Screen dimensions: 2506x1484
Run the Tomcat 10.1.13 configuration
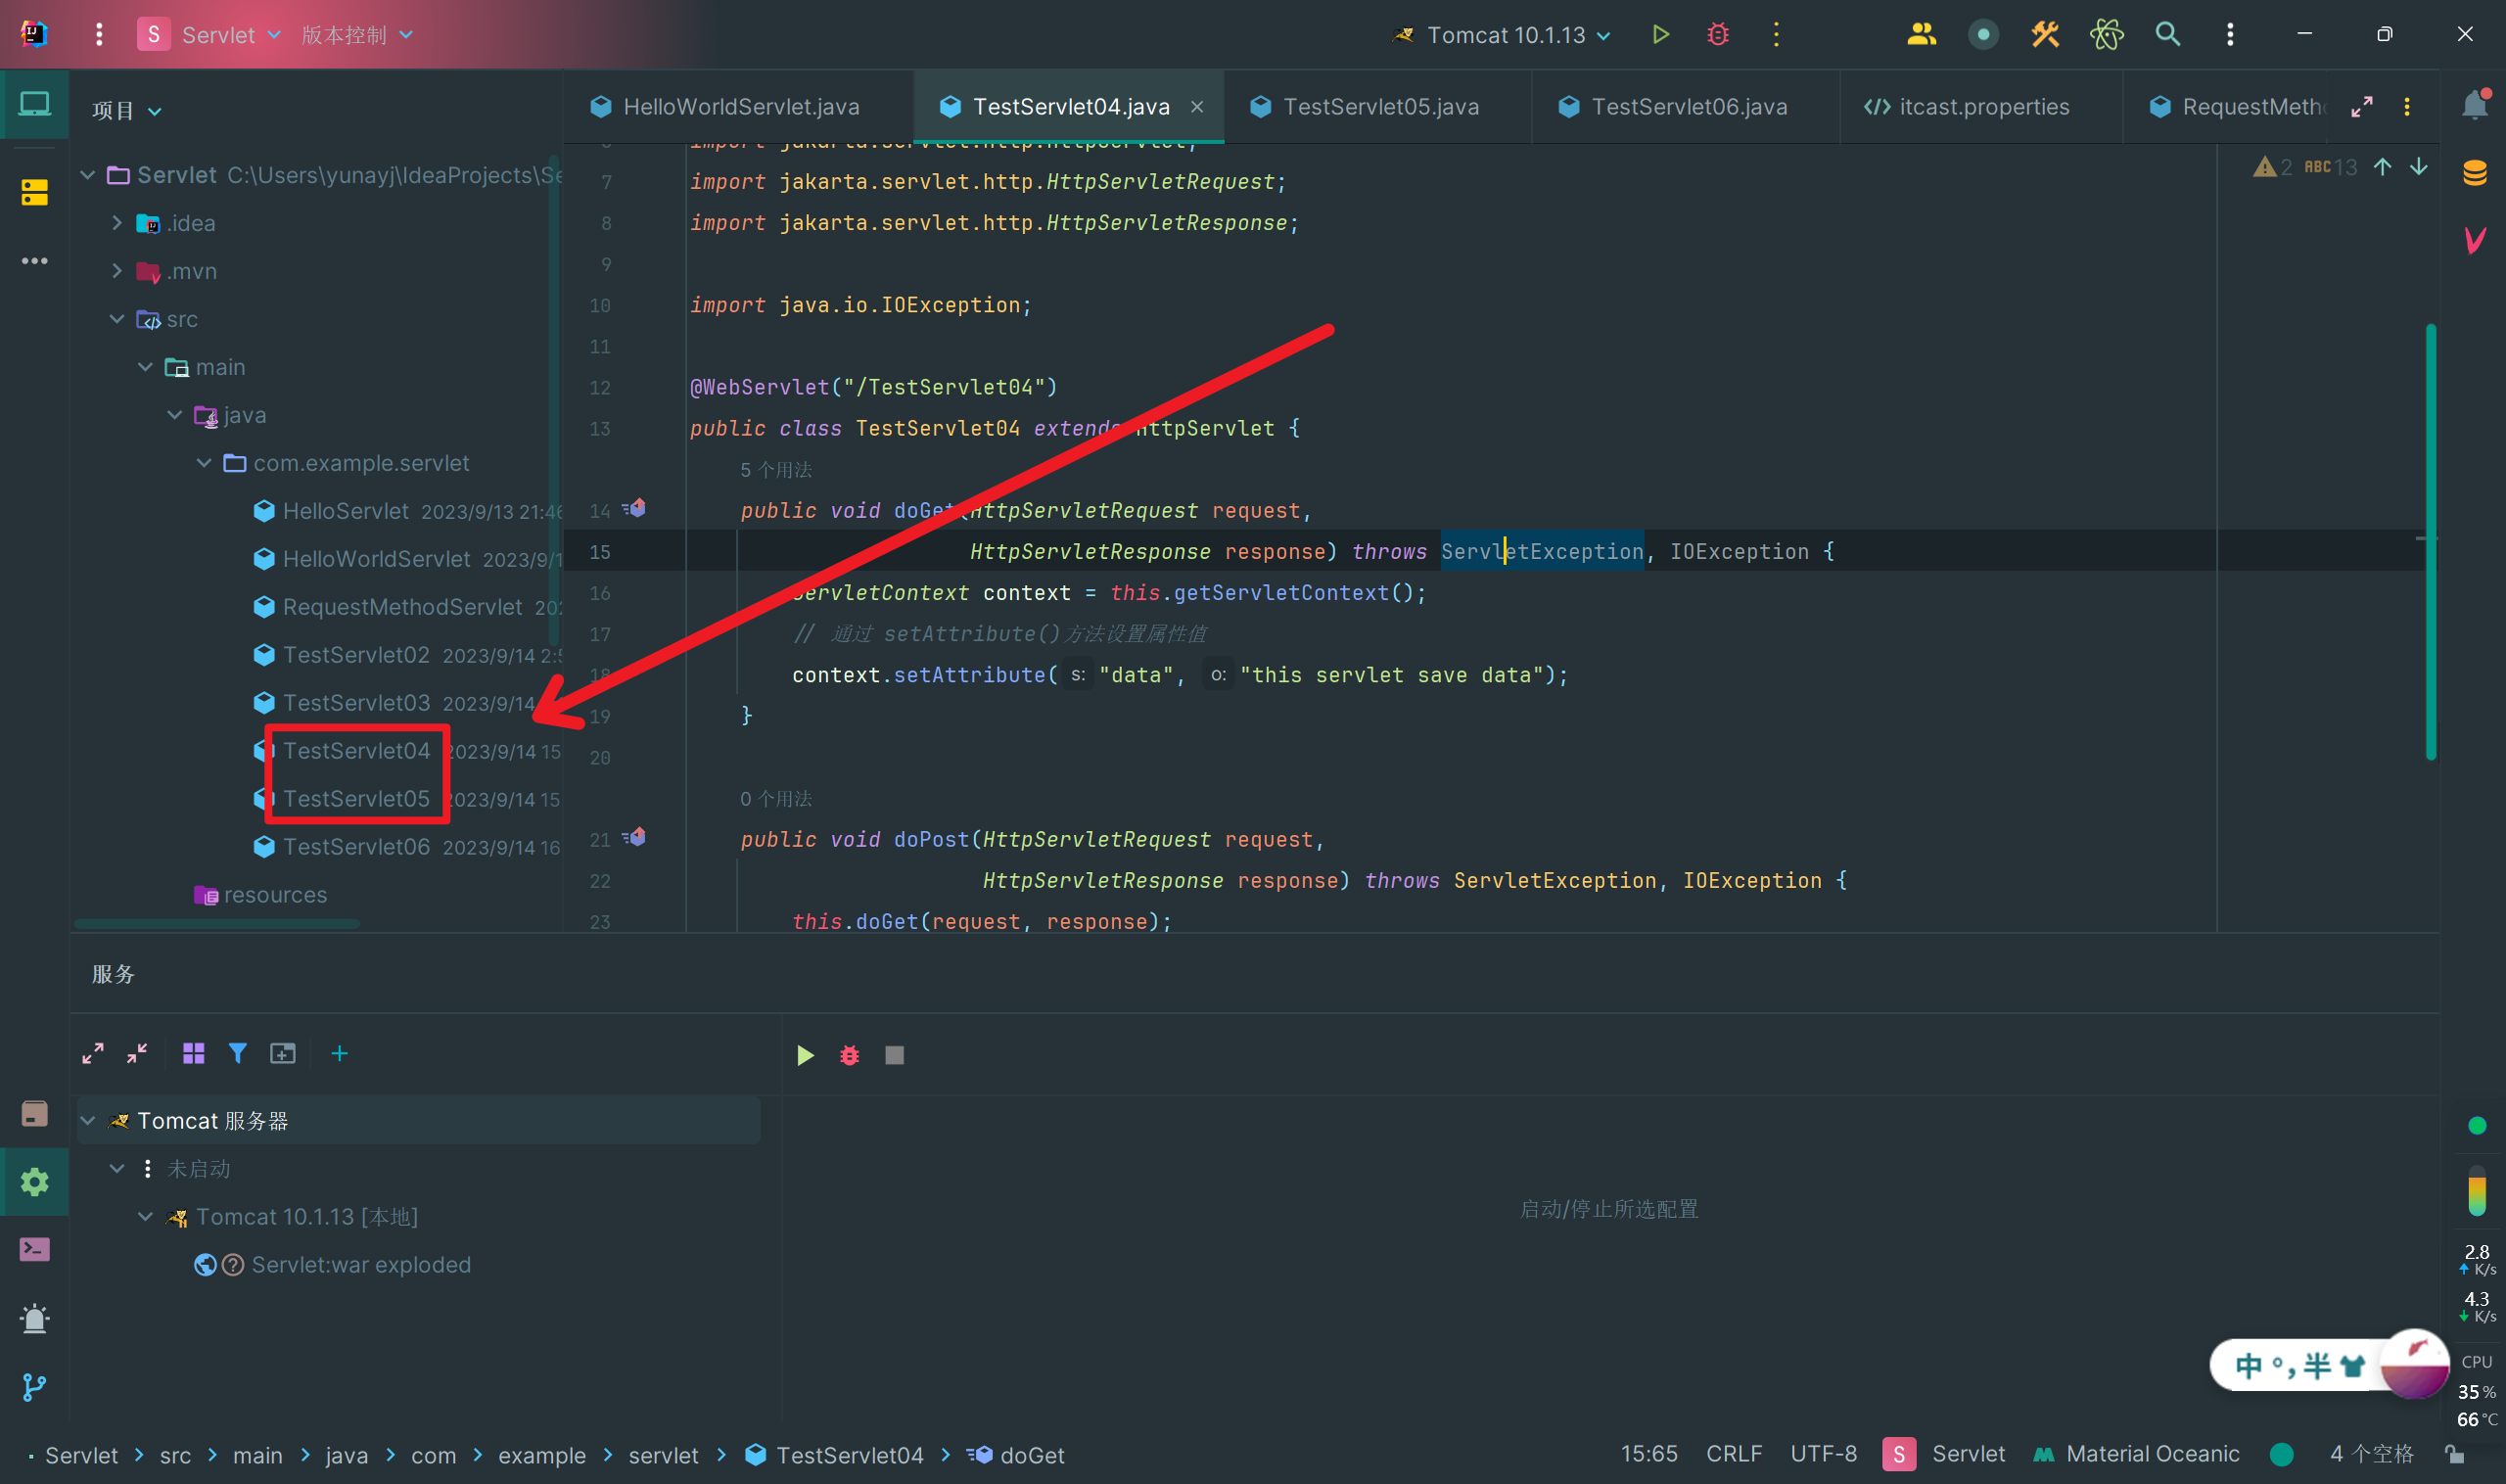click(x=1660, y=35)
